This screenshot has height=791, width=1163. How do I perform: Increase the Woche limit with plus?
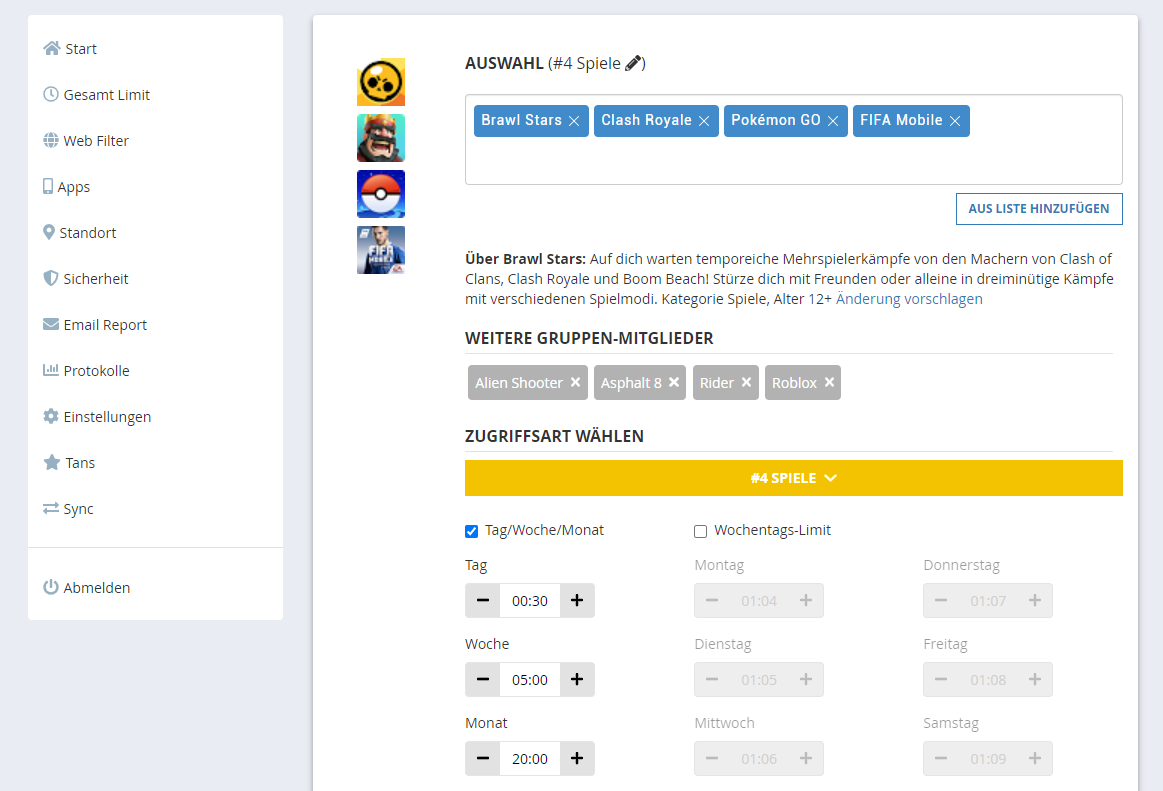point(577,680)
